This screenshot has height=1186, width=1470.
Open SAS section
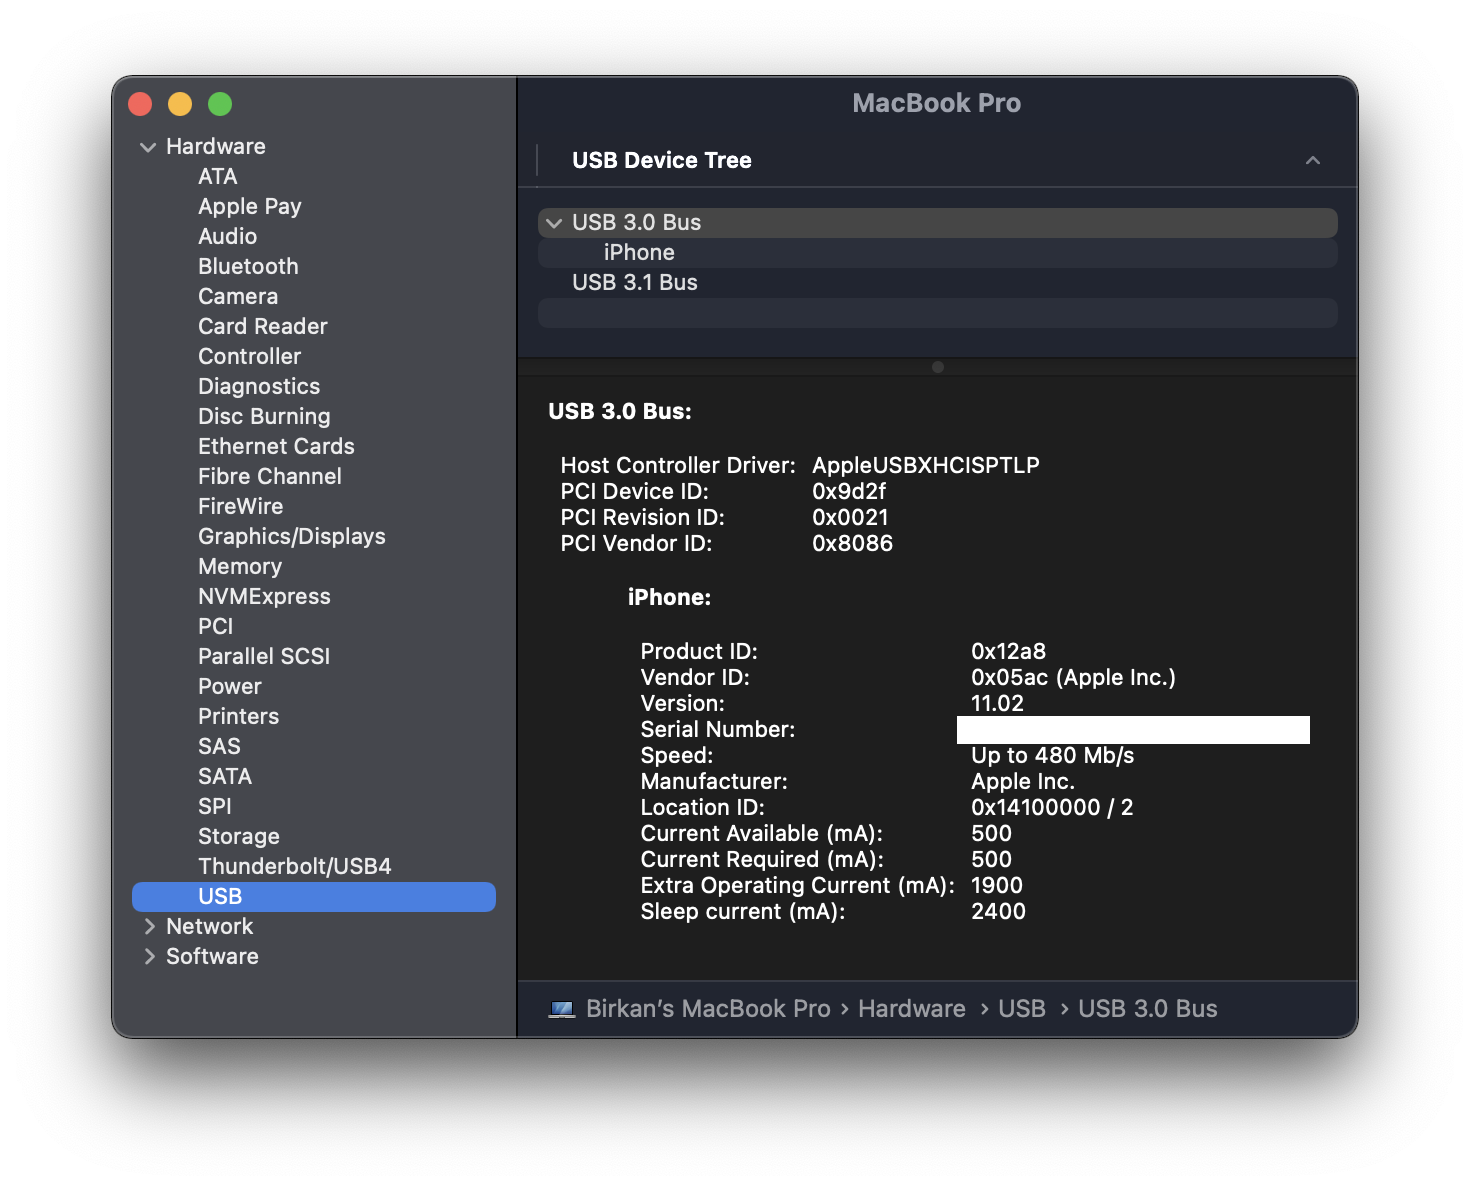[x=219, y=746]
